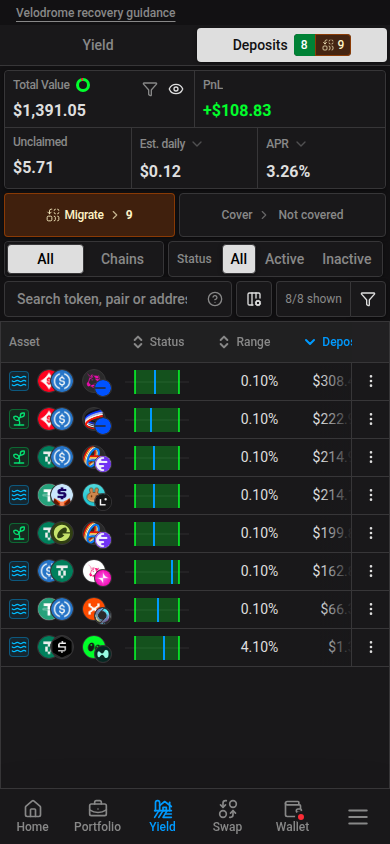Click the Unclaimed $5.71 value
This screenshot has width=390, height=844.
point(33,167)
